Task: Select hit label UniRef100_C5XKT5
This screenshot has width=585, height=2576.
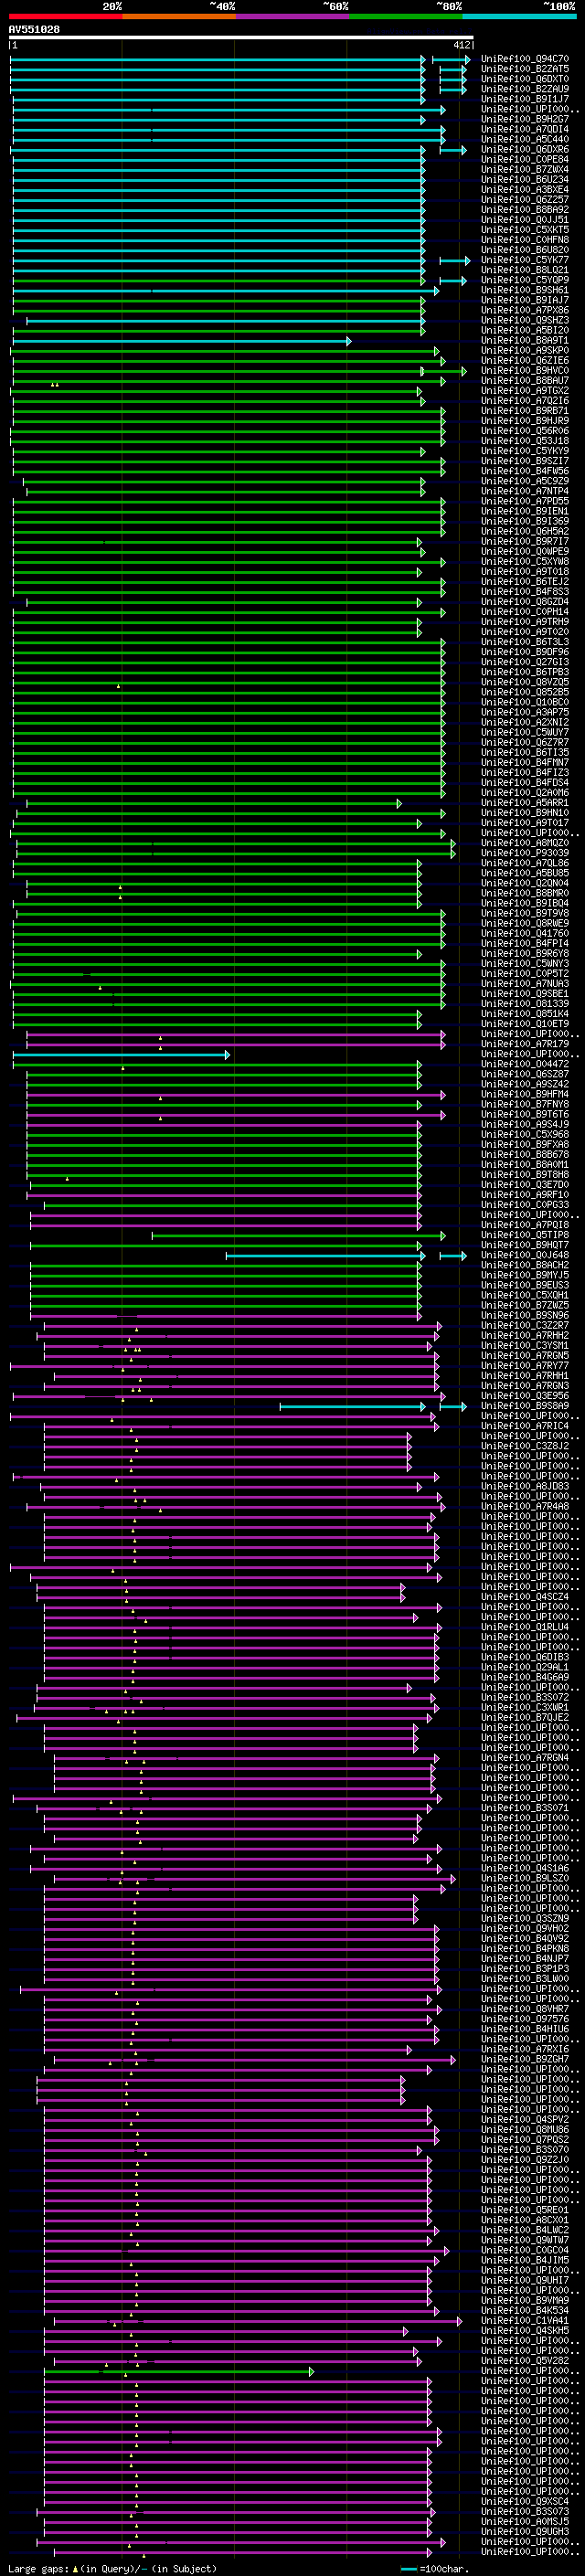Action: point(525,230)
